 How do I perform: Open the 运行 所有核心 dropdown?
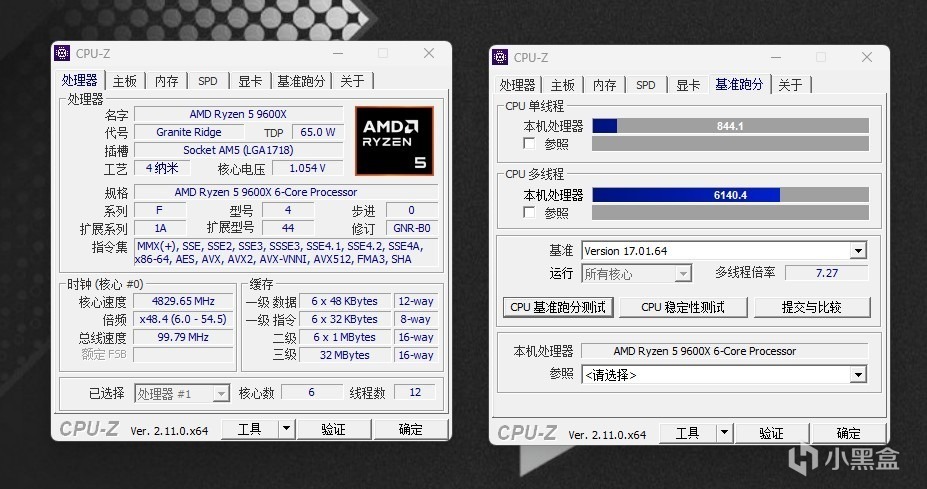point(683,274)
